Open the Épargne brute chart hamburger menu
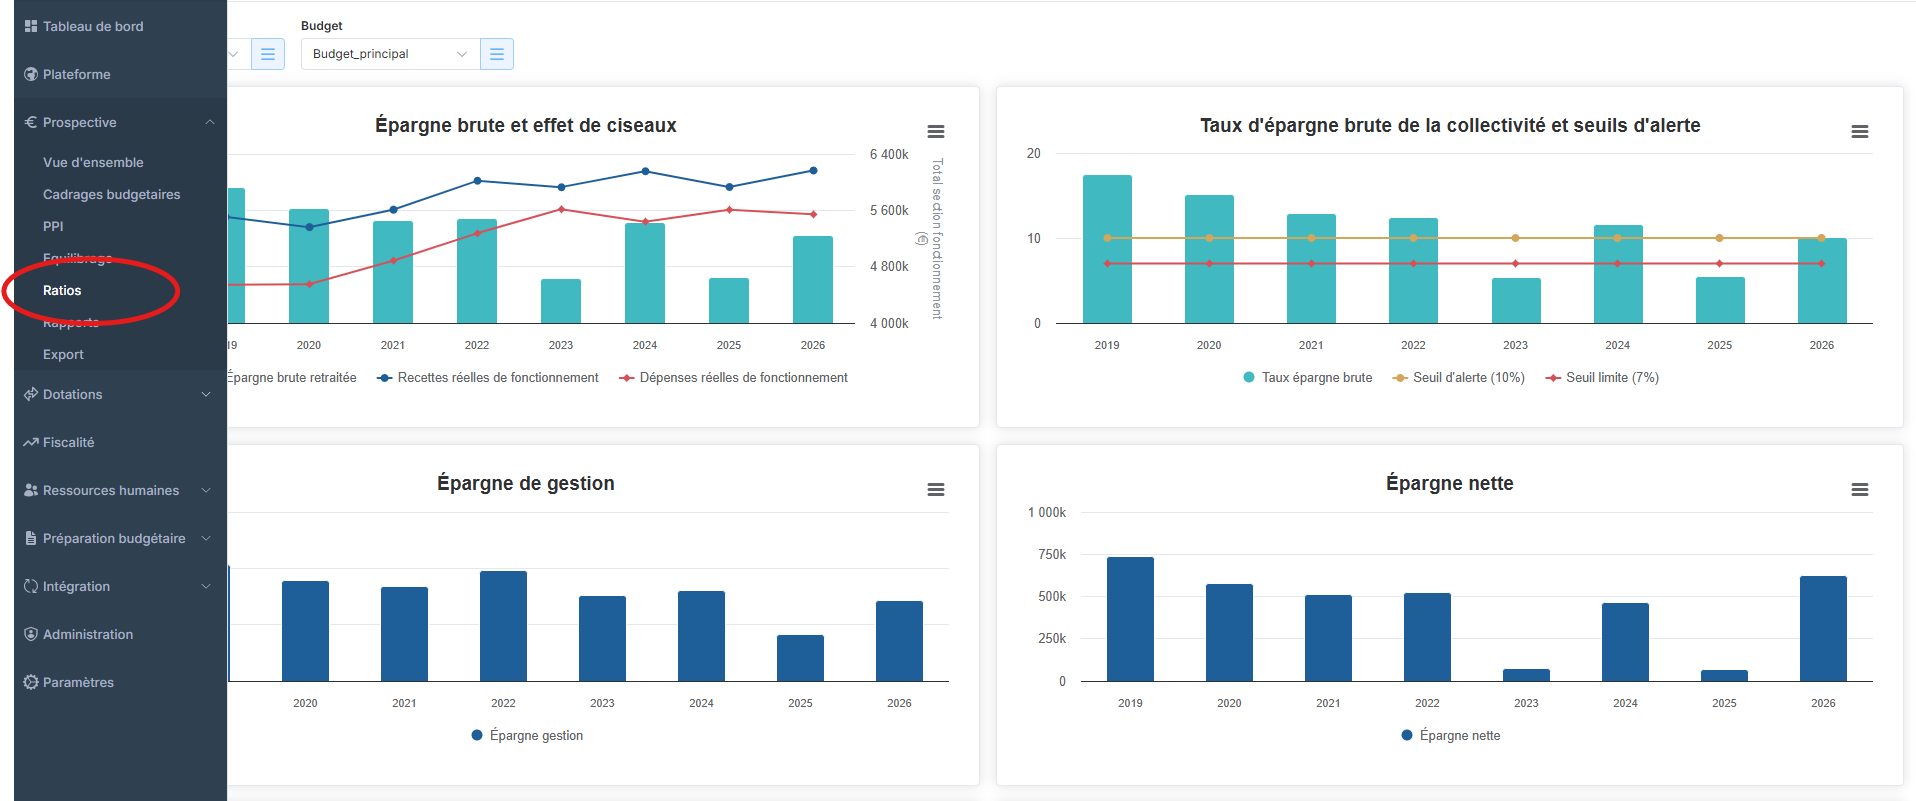 click(935, 132)
